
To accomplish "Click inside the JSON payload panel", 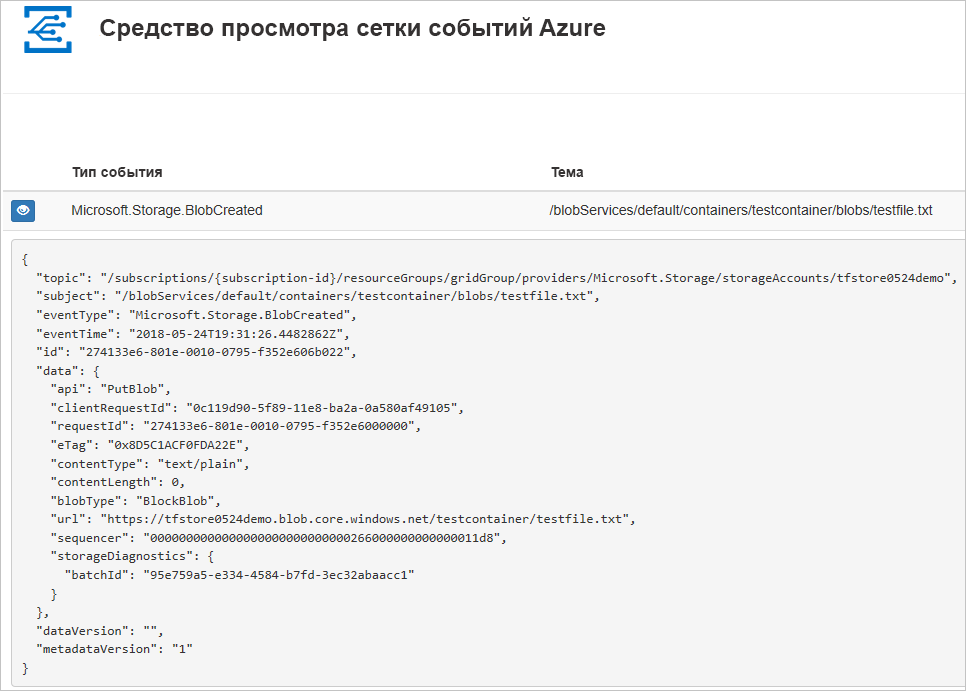I will [x=480, y=450].
